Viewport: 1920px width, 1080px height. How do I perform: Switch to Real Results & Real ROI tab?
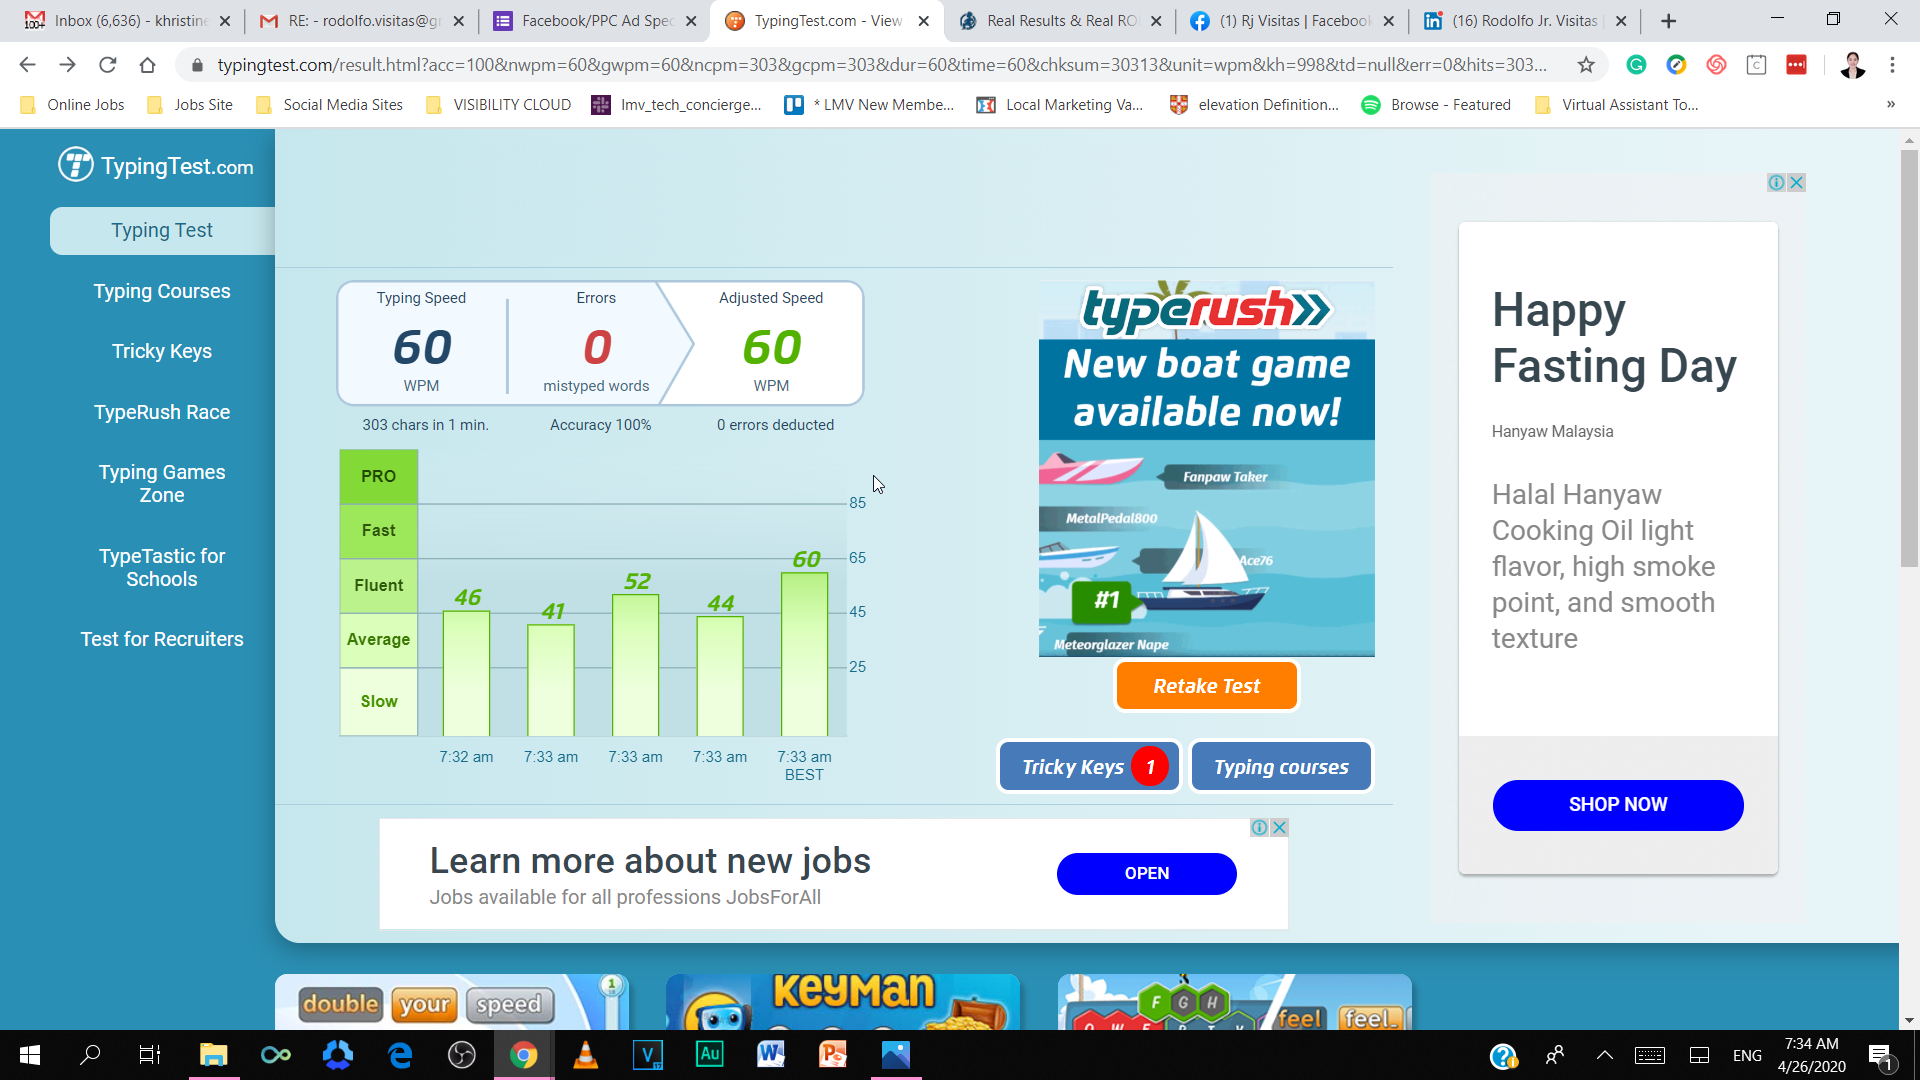1060,21
